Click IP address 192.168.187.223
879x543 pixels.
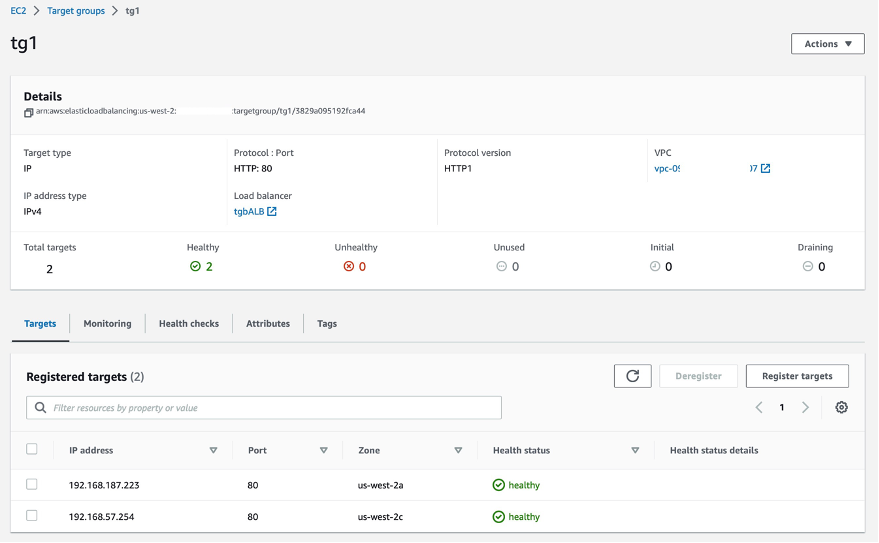click(104, 485)
